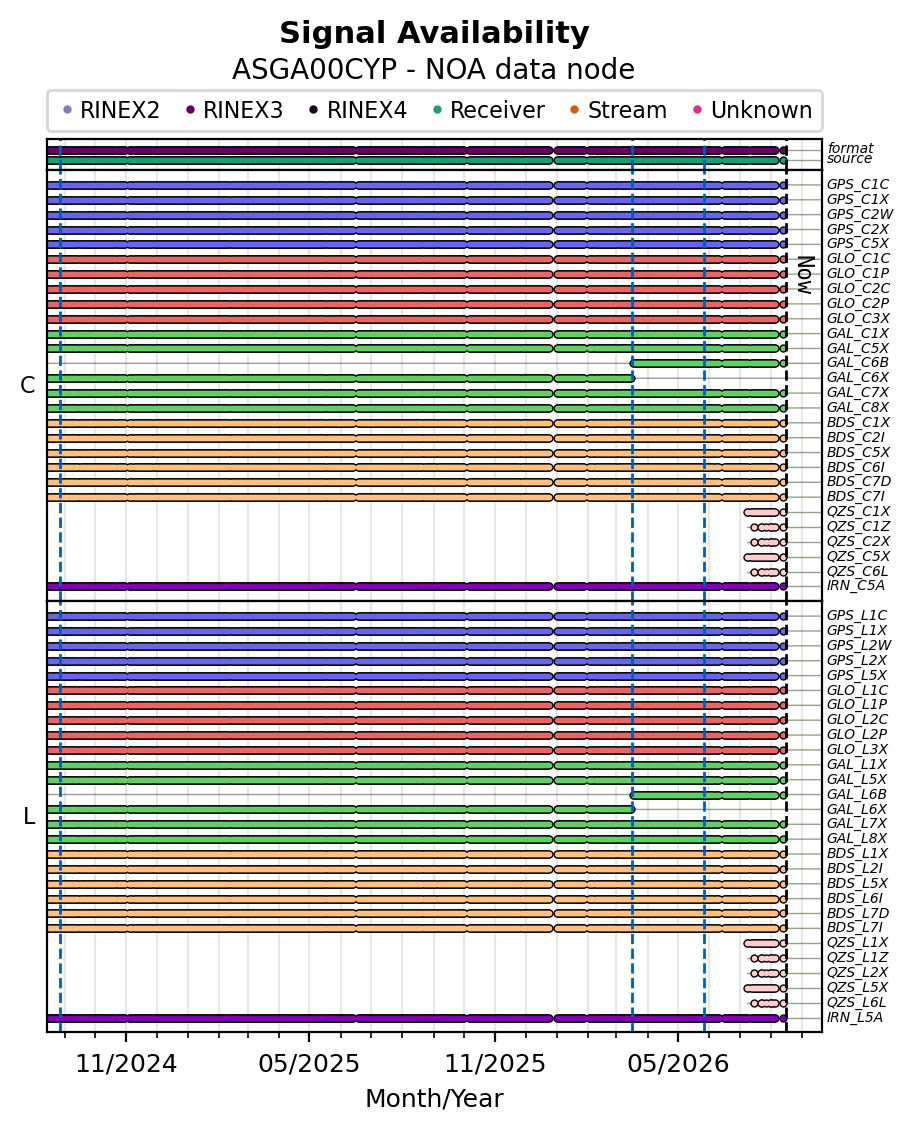The width and height of the screenshot is (914, 1131).
Task: Click the 'Now' marker label
Action: click(806, 275)
